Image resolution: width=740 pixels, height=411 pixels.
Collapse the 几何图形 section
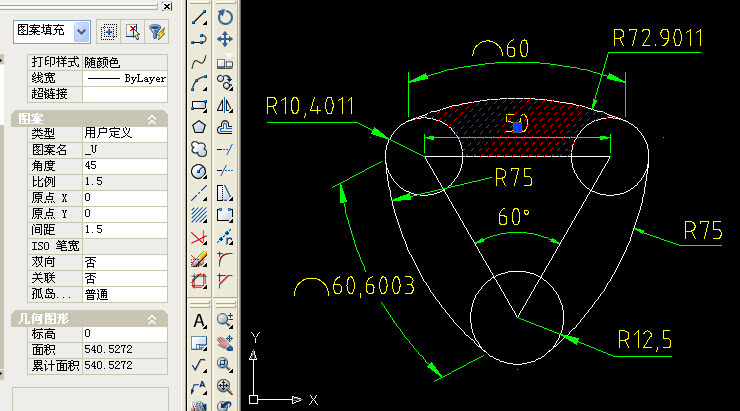tap(152, 319)
